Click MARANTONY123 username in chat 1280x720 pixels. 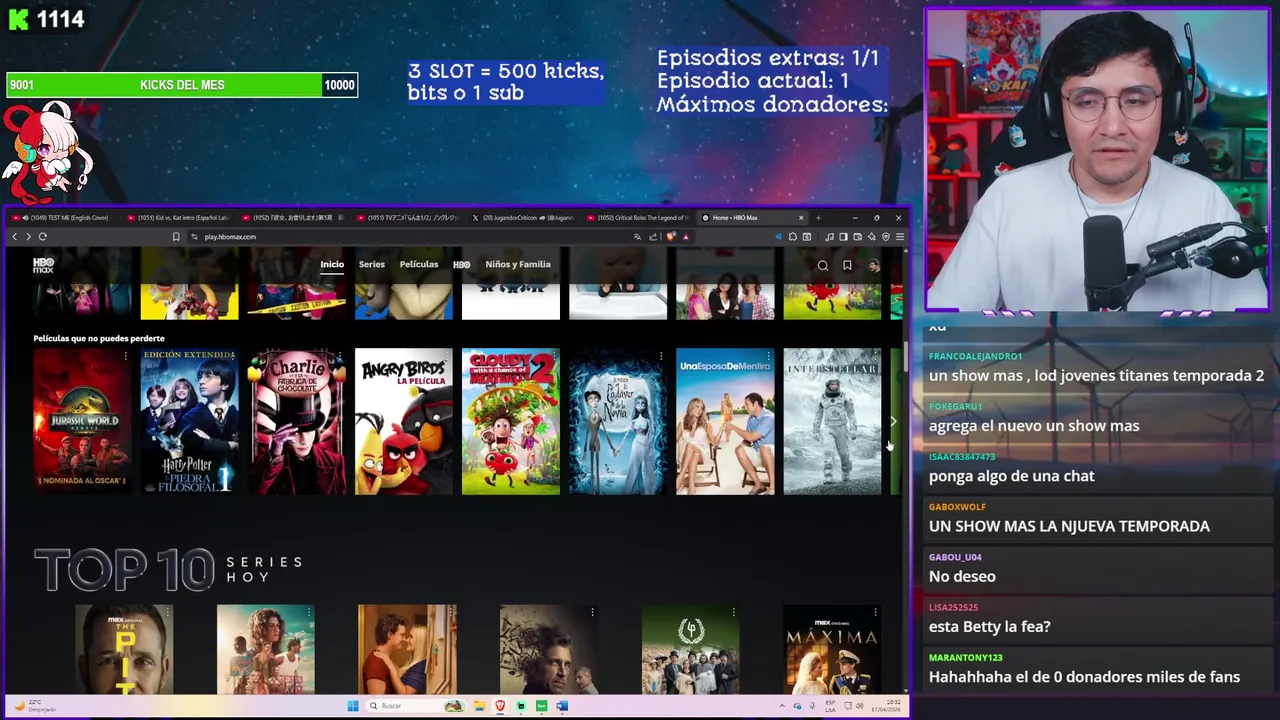tap(965, 658)
